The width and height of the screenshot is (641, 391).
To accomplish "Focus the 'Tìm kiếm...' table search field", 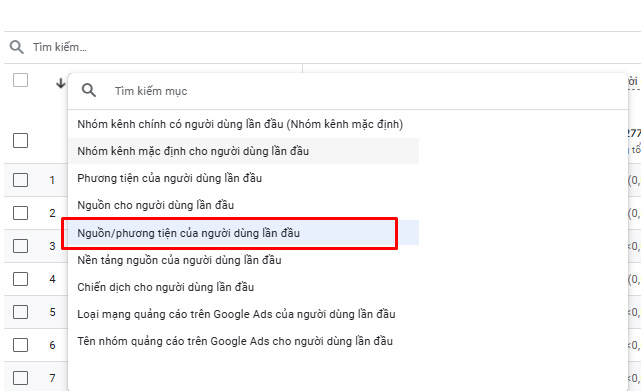I will [323, 47].
